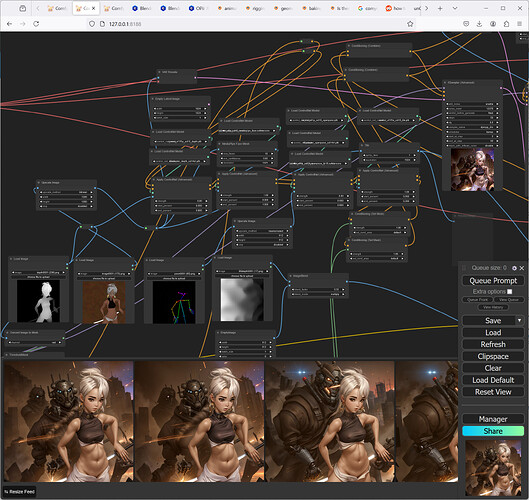This screenshot has height=500, width=529.
Task: Go back with the browser back arrow
Action: pos(9,24)
